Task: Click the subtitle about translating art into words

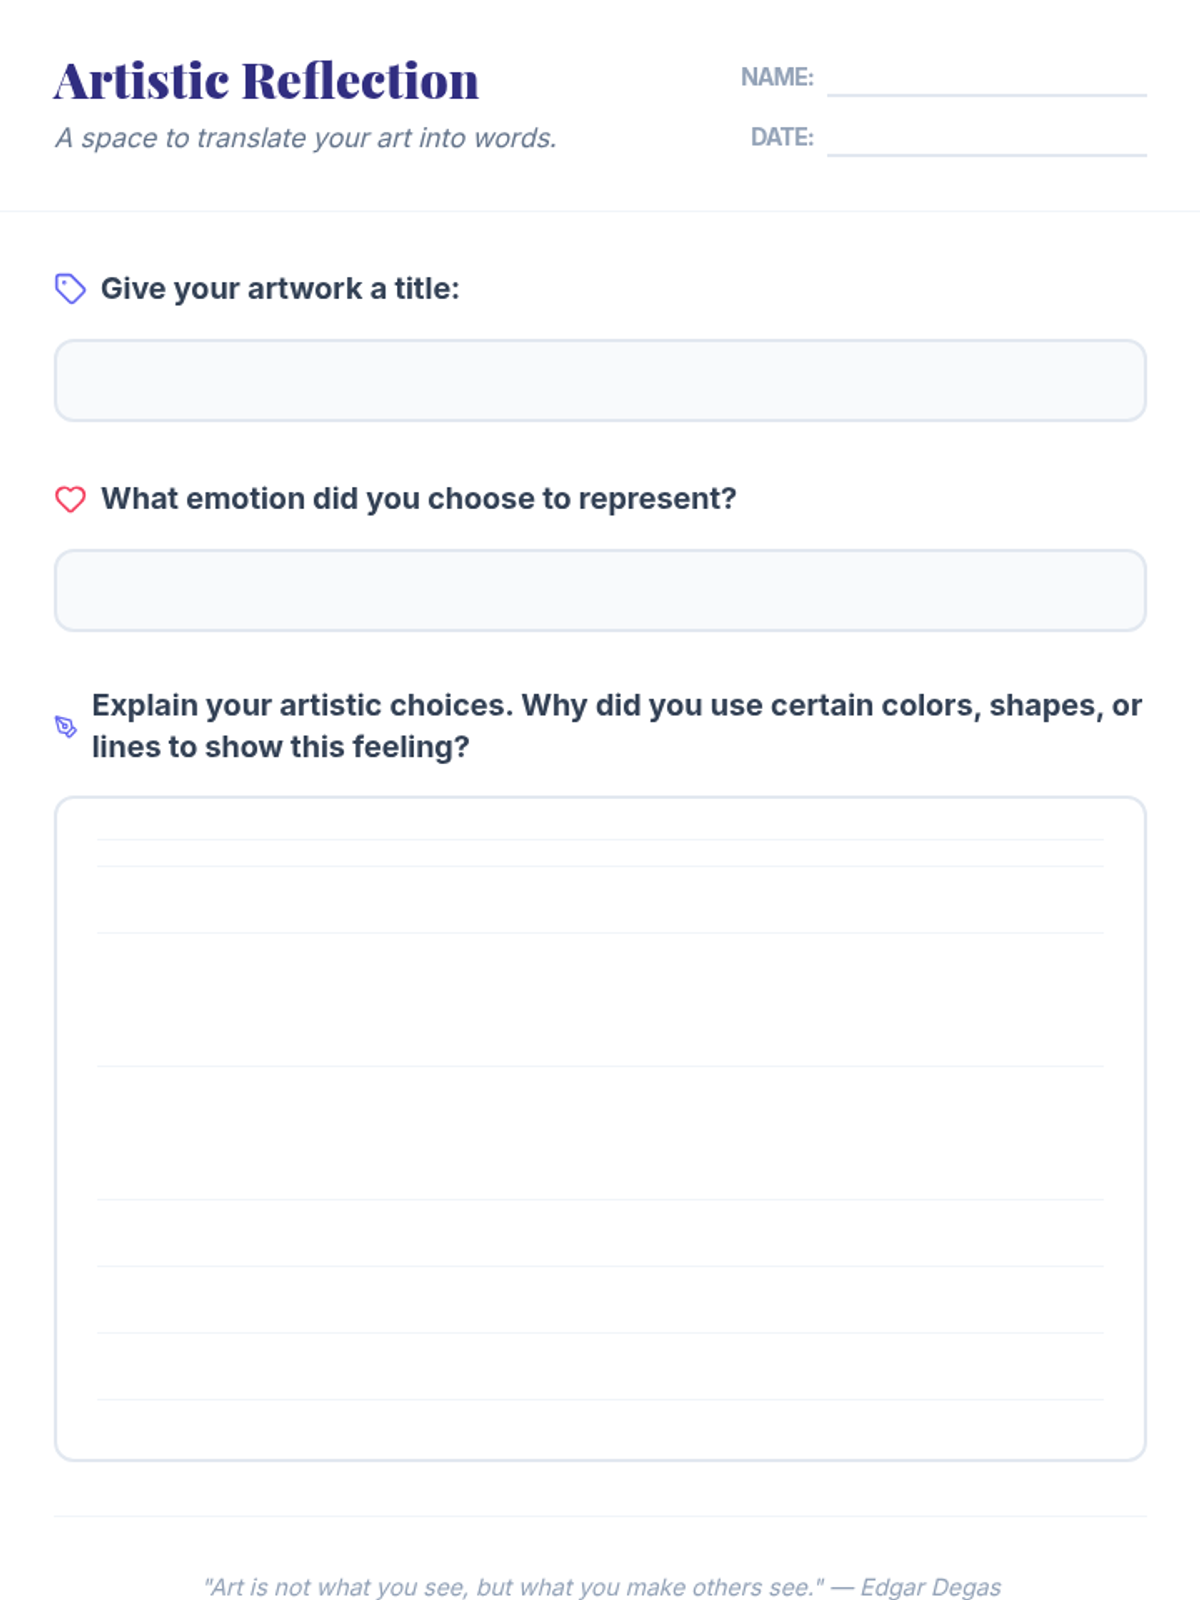Action: coord(306,138)
